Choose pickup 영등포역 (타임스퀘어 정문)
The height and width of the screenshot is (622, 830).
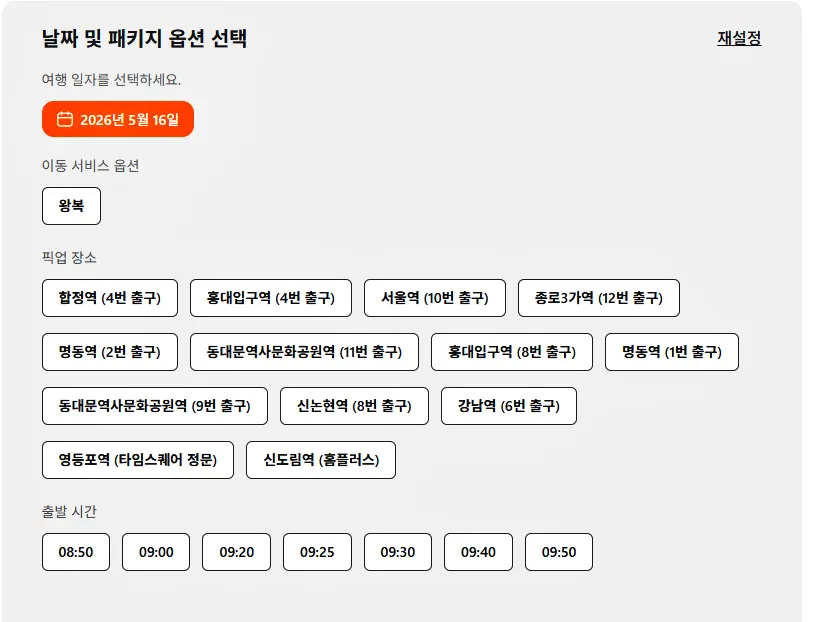coord(138,460)
